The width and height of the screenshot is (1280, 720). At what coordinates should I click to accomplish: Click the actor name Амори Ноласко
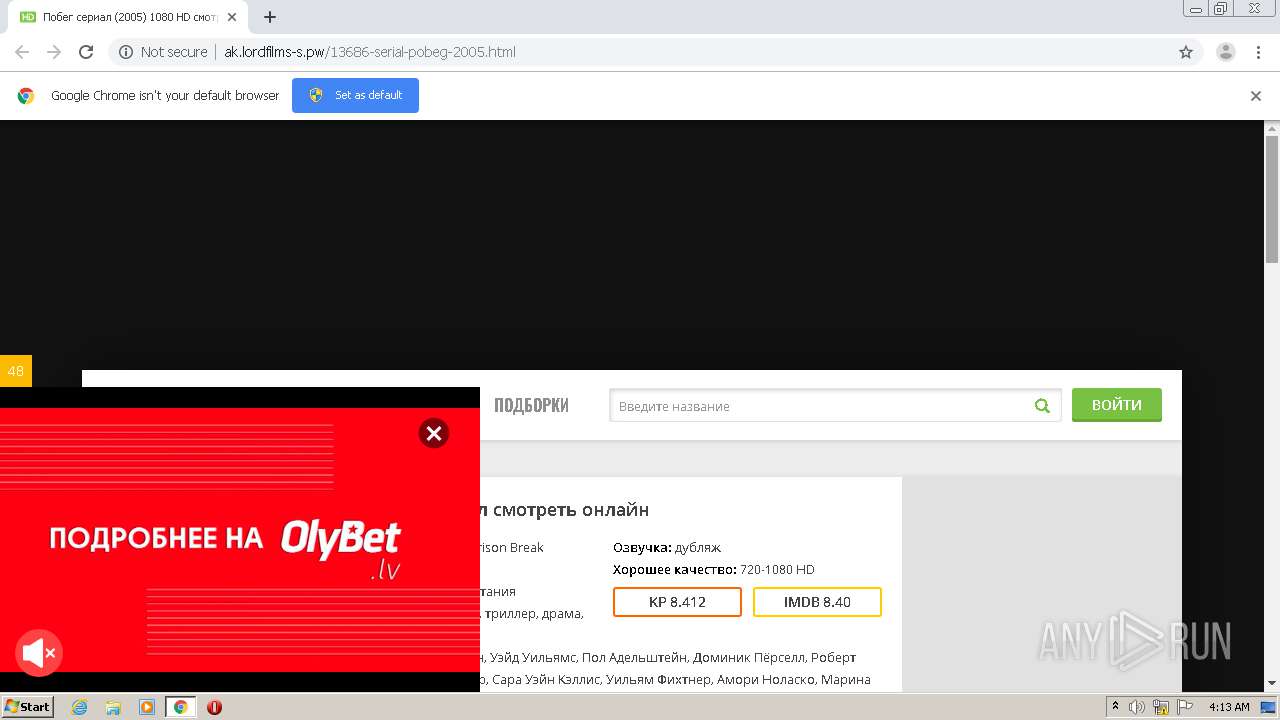point(765,679)
